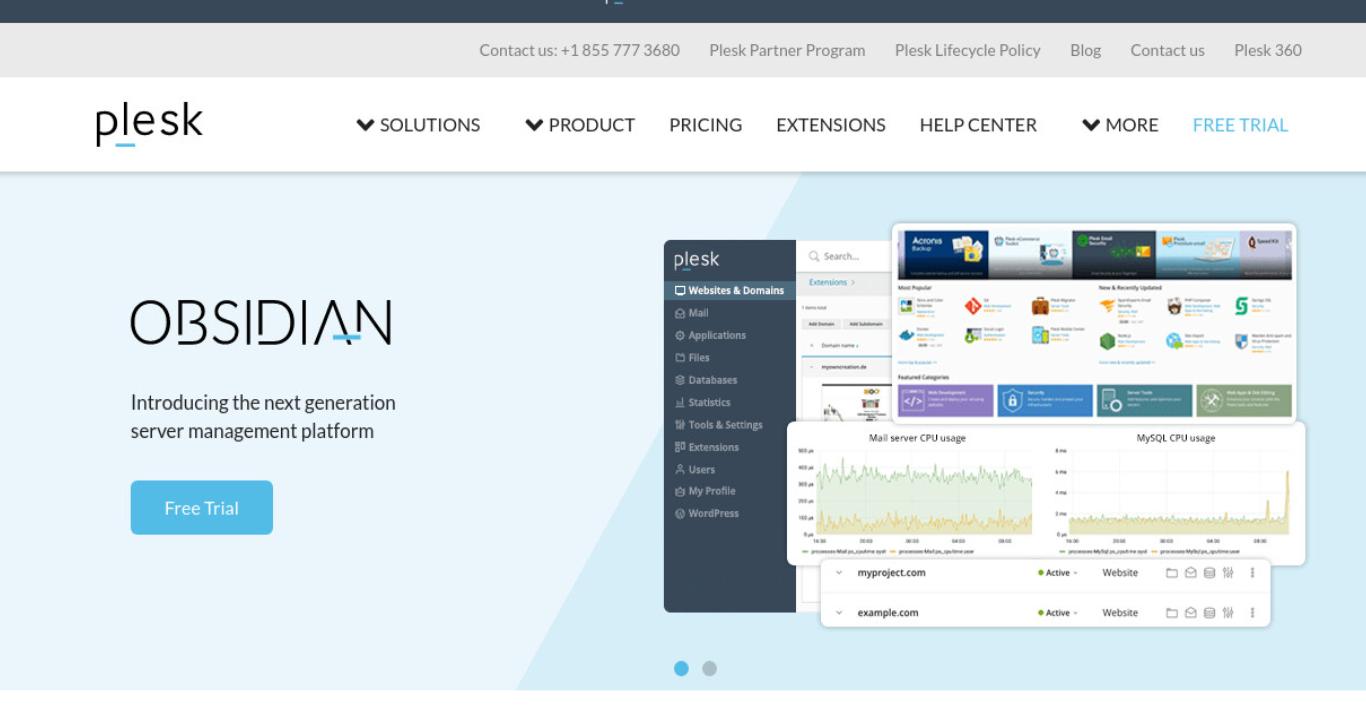Click the Plesk Migrator suitcase icon
1366x720 pixels.
pos(1040,306)
